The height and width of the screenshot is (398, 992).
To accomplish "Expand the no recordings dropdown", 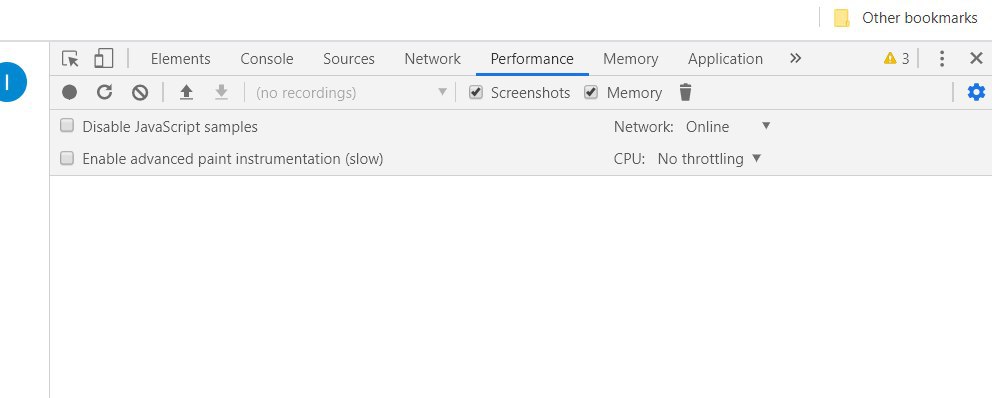I will (350, 93).
